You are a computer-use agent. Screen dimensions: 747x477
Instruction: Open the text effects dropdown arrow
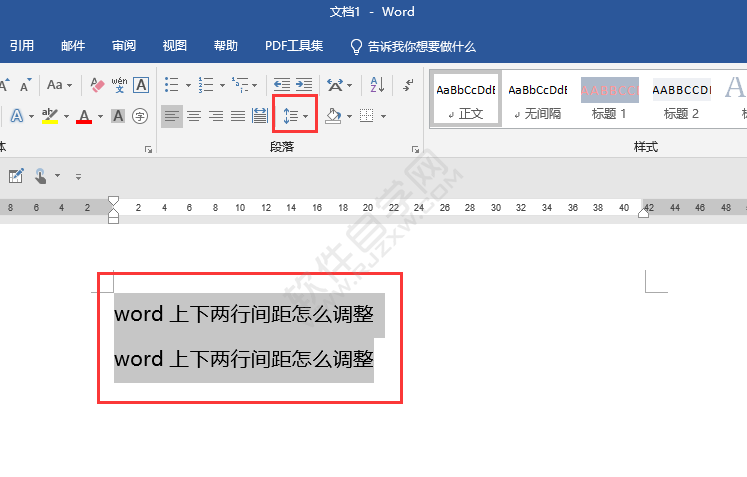point(31,116)
